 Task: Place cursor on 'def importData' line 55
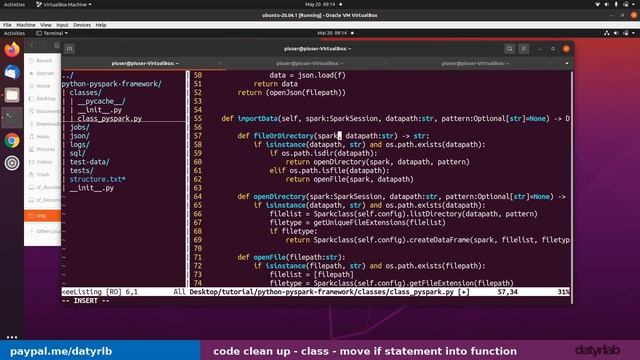(x=250, y=119)
